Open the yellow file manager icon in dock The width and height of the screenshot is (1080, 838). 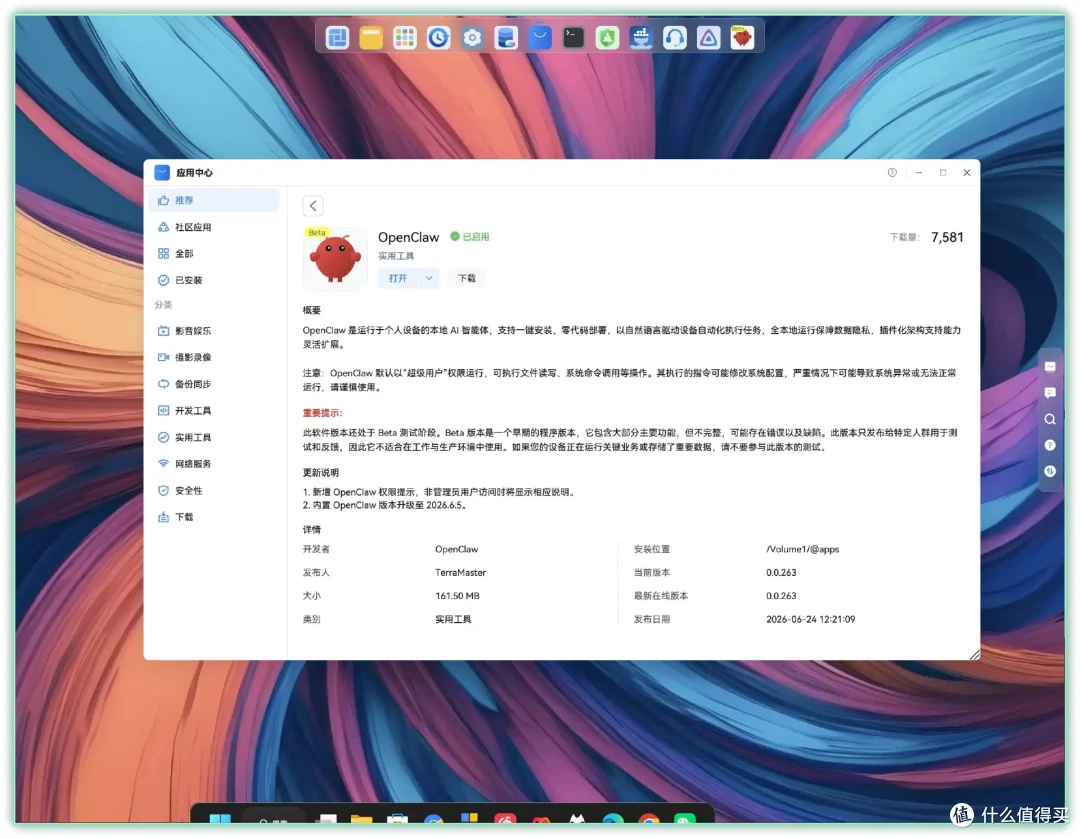click(371, 37)
